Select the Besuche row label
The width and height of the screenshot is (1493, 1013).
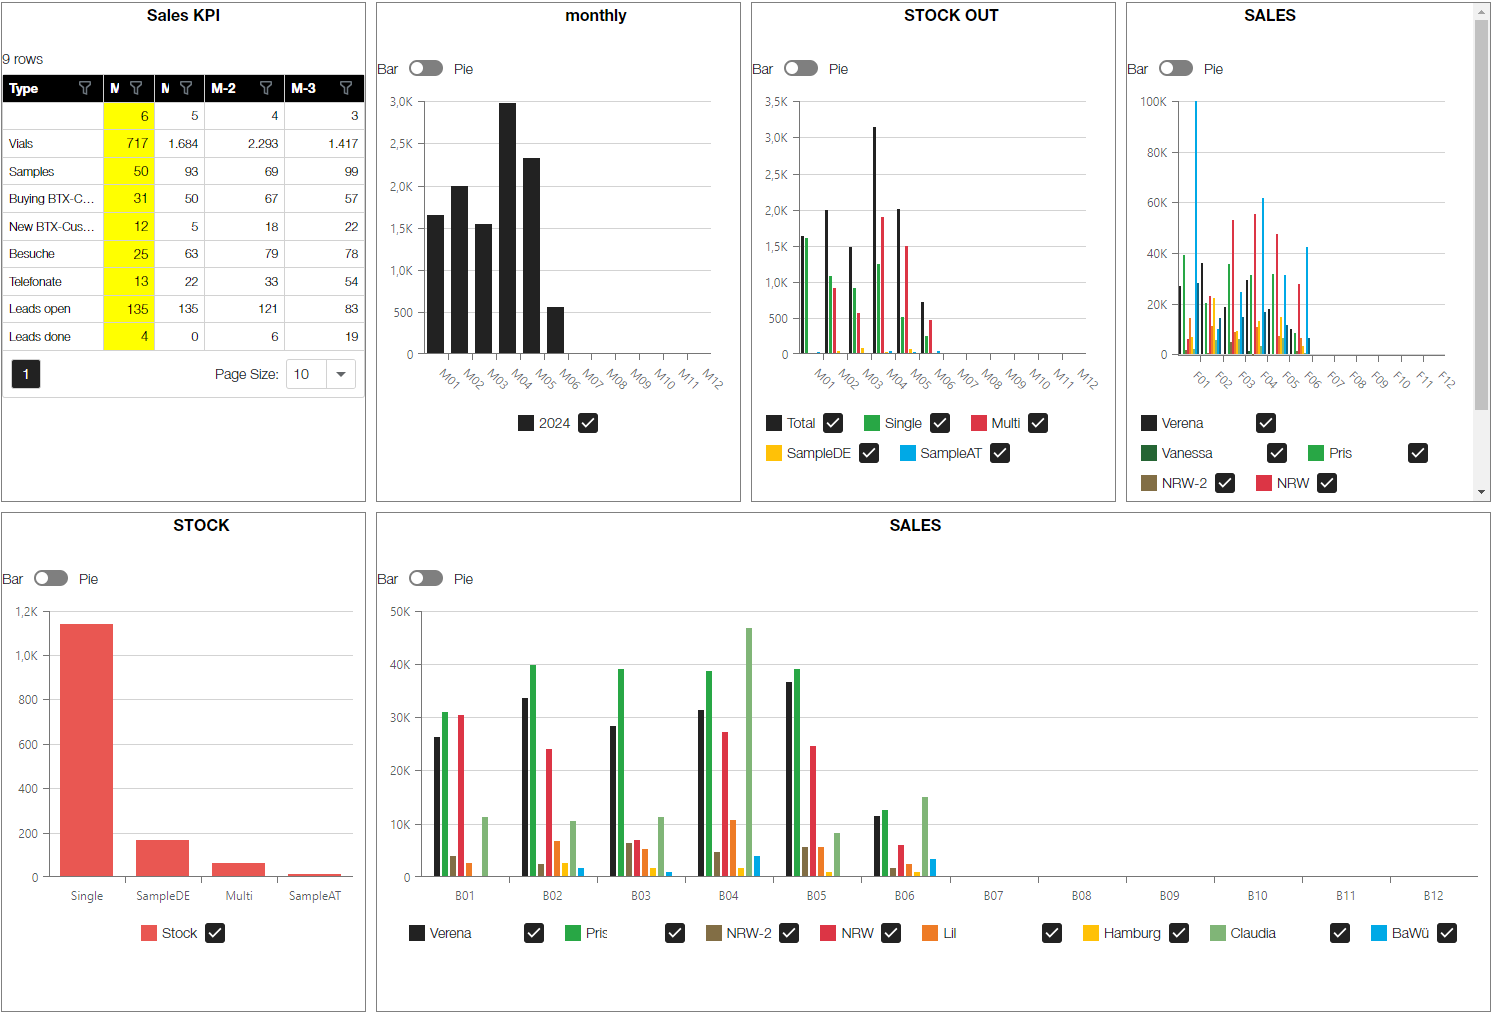pos(32,254)
